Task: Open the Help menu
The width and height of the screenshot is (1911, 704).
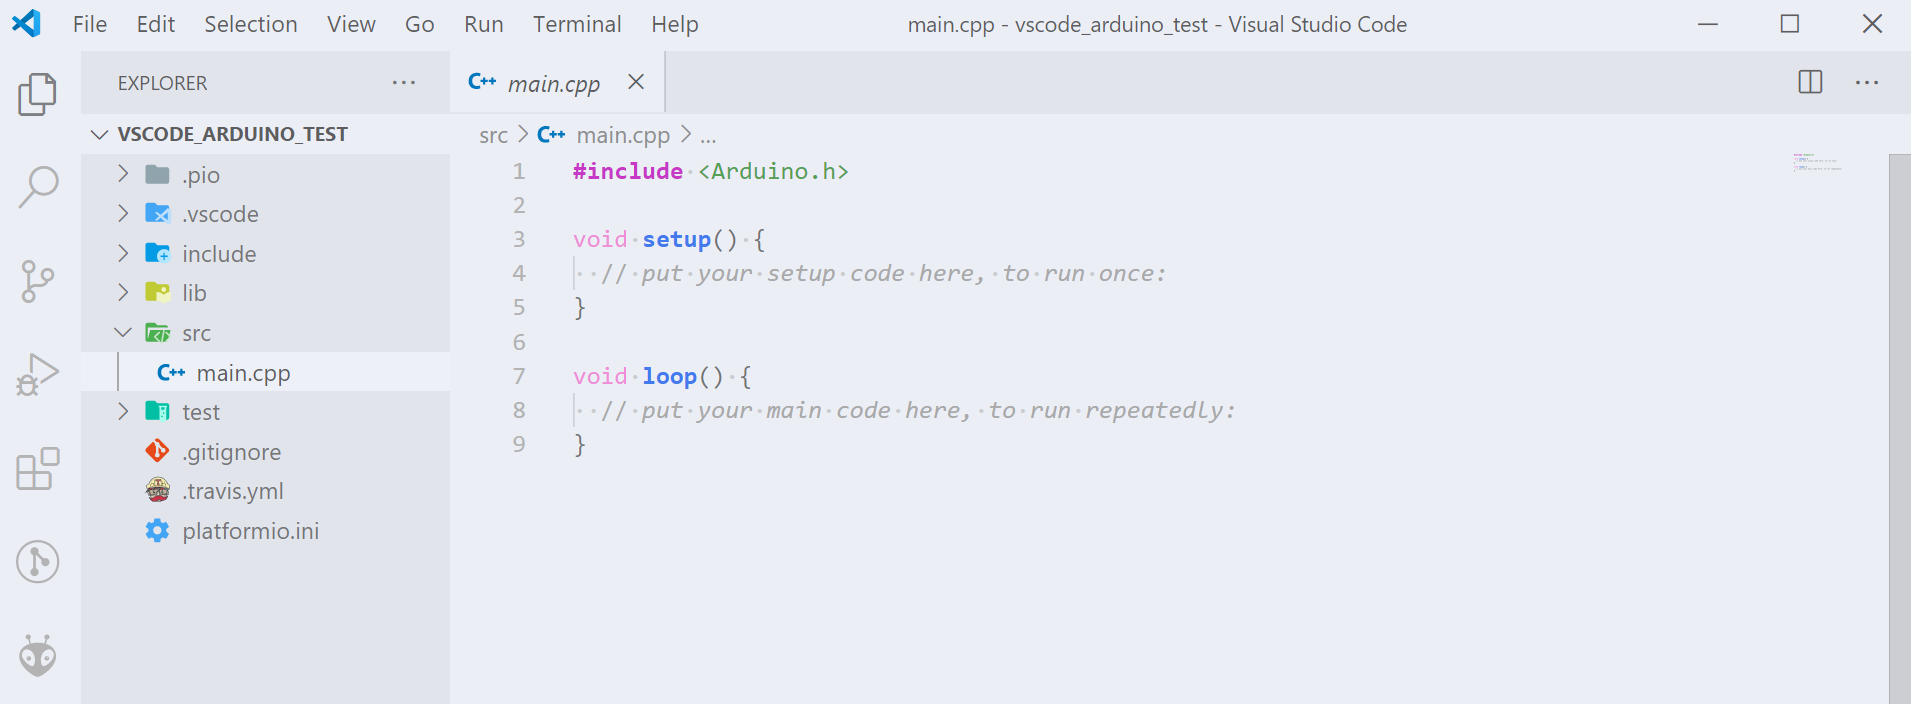Action: pyautogui.click(x=675, y=24)
